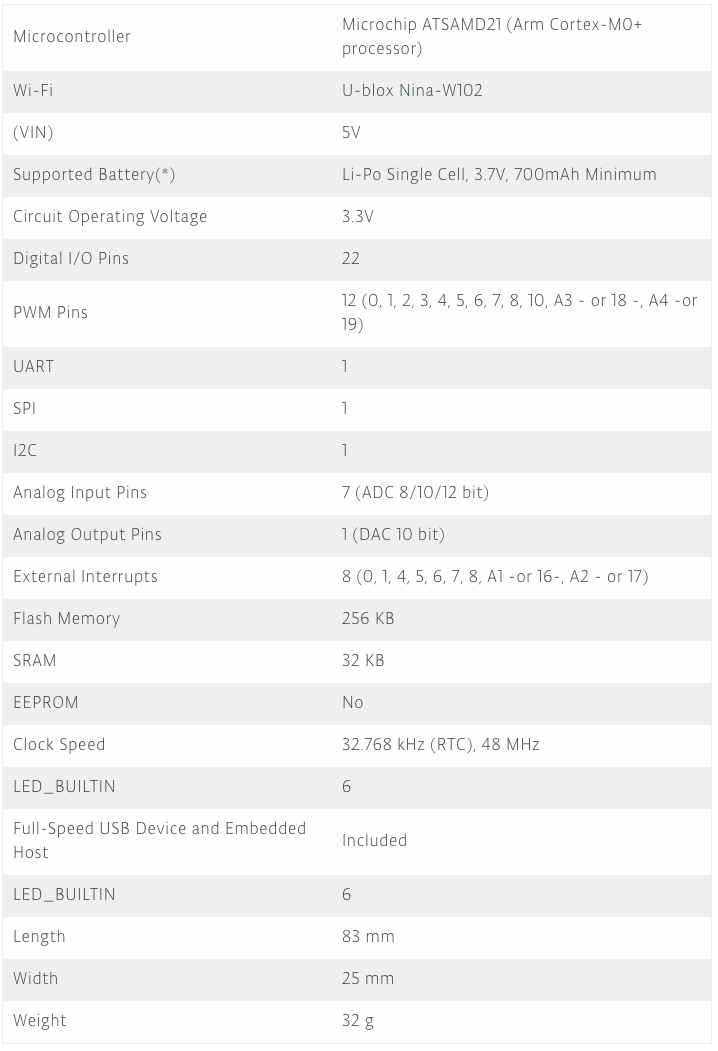Viewport: 718px width, 1051px height.
Task: Click the Length 83 mm value
Action: pos(368,936)
